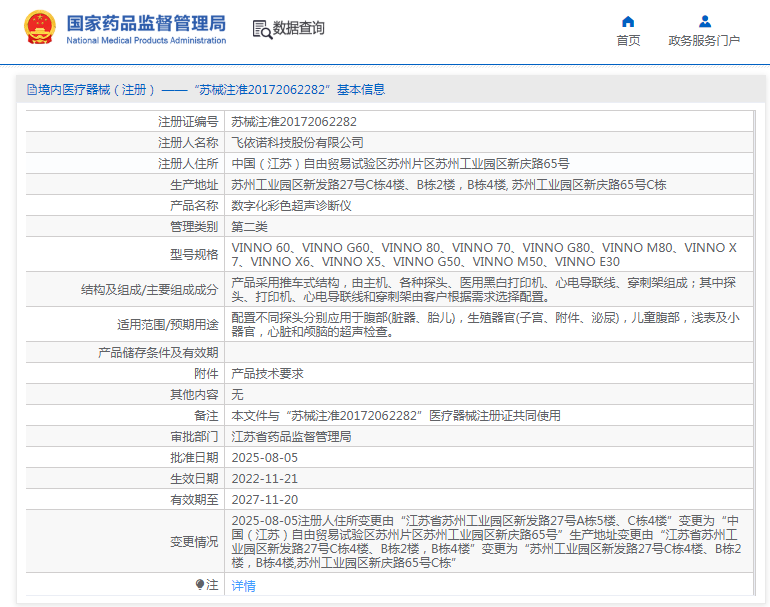Click the 产品名称 row label
The image size is (770, 607).
click(194, 206)
